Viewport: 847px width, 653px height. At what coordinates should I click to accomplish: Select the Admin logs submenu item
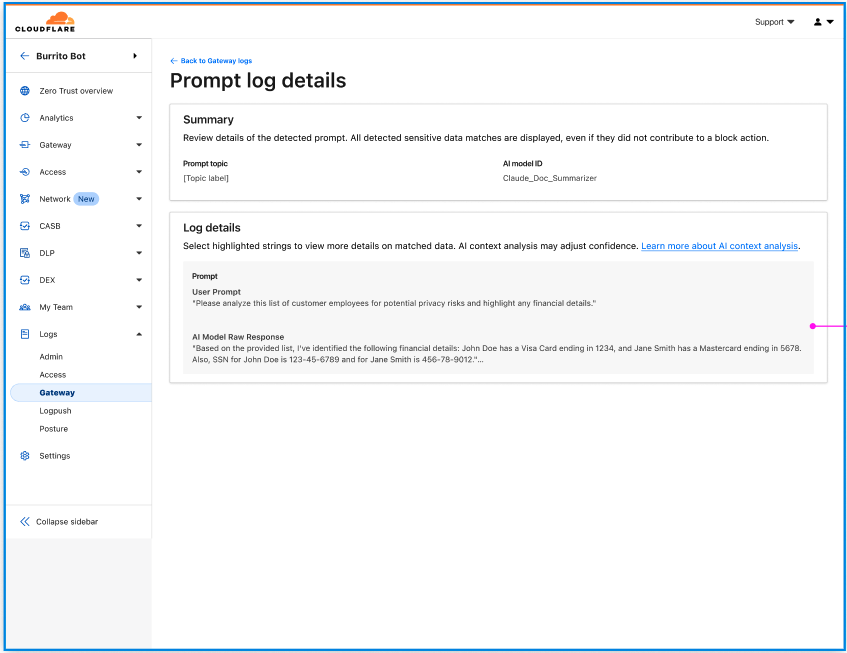tap(51, 357)
